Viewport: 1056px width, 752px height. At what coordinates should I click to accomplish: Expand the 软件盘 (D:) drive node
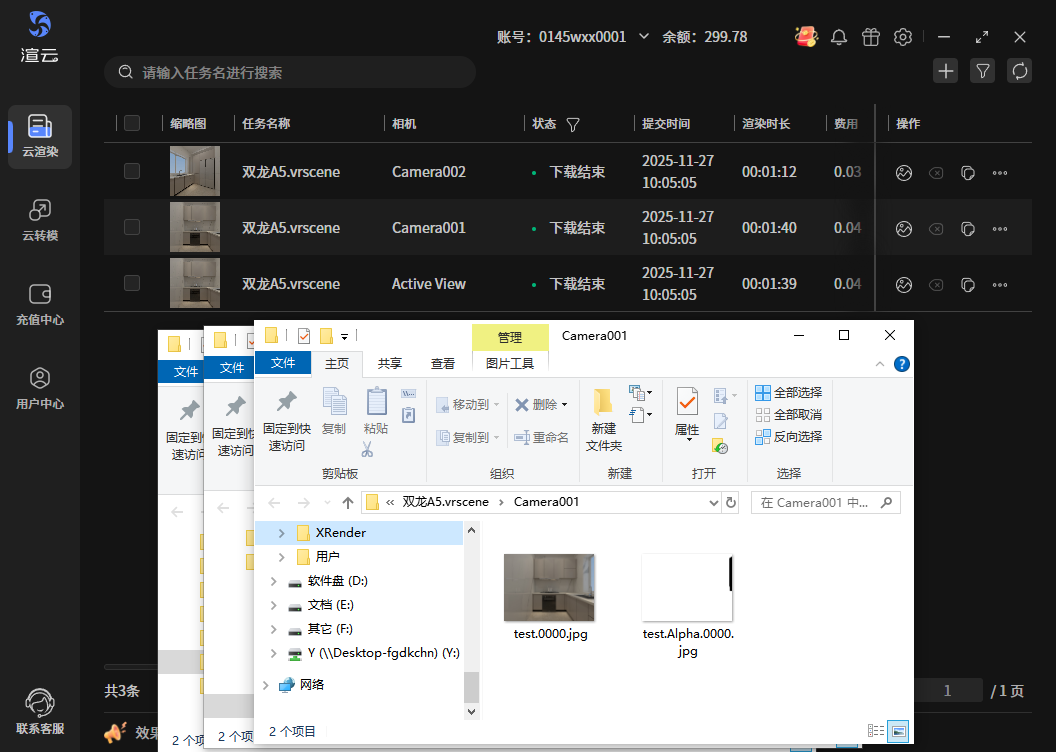click(274, 581)
